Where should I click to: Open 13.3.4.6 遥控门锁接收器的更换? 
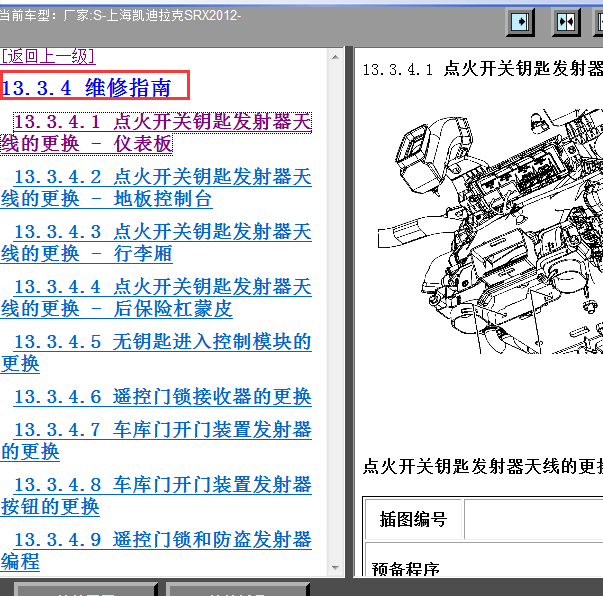pyautogui.click(x=162, y=397)
